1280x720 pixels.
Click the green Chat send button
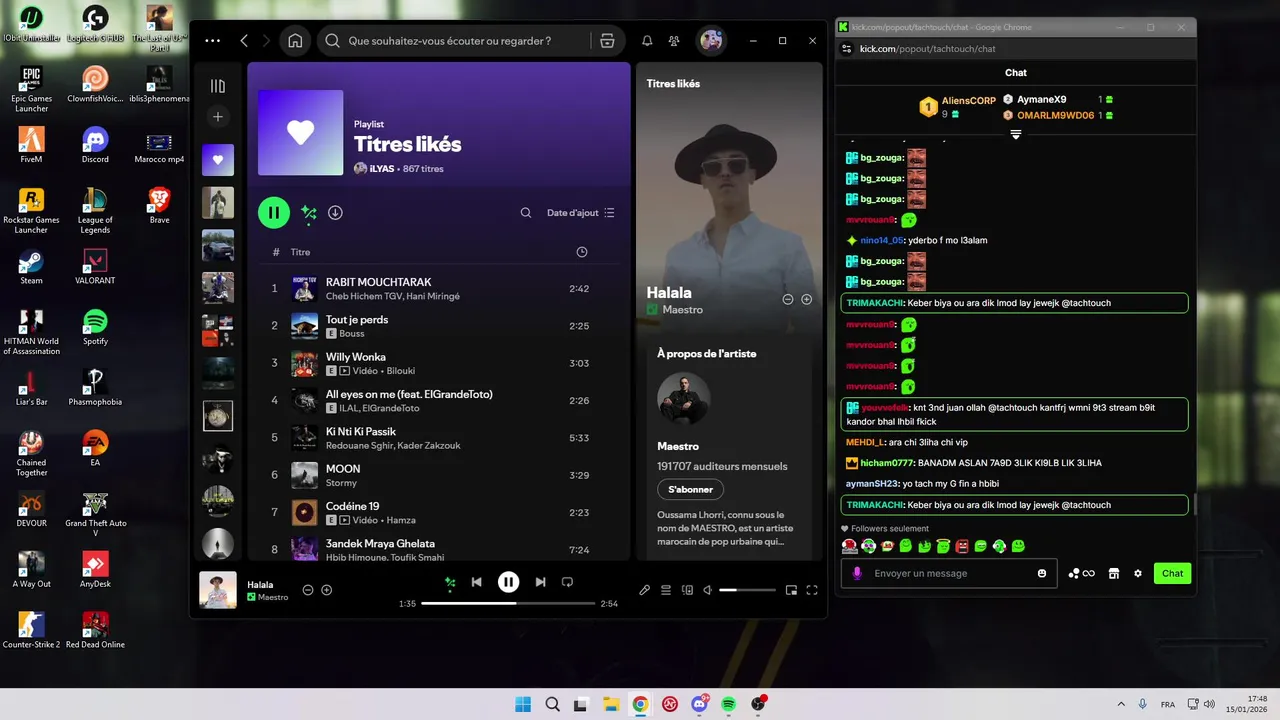click(x=1172, y=573)
